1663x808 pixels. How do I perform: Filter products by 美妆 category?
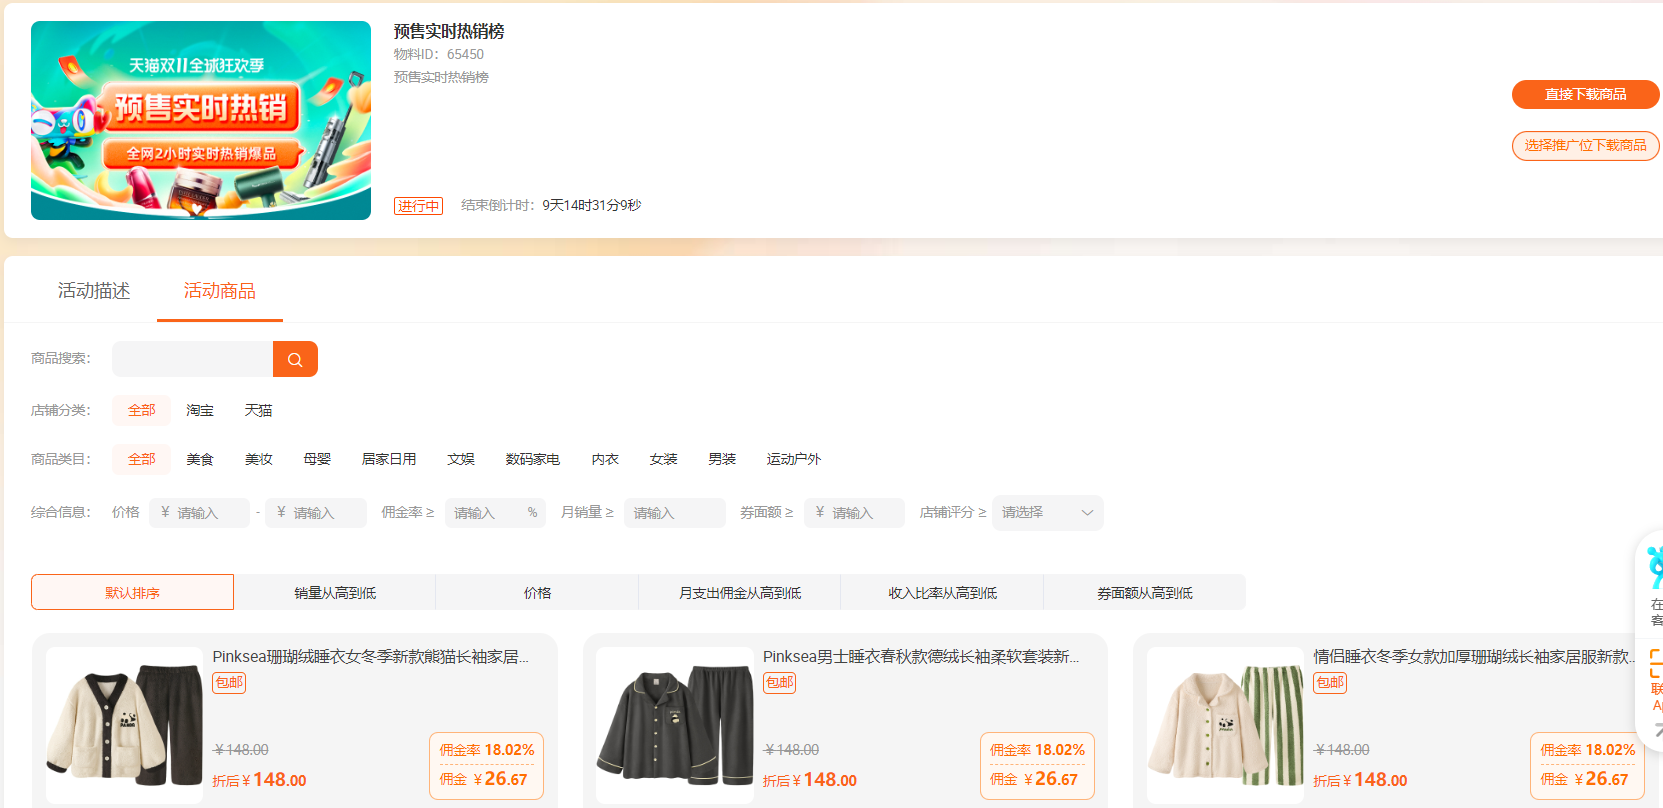[x=258, y=459]
